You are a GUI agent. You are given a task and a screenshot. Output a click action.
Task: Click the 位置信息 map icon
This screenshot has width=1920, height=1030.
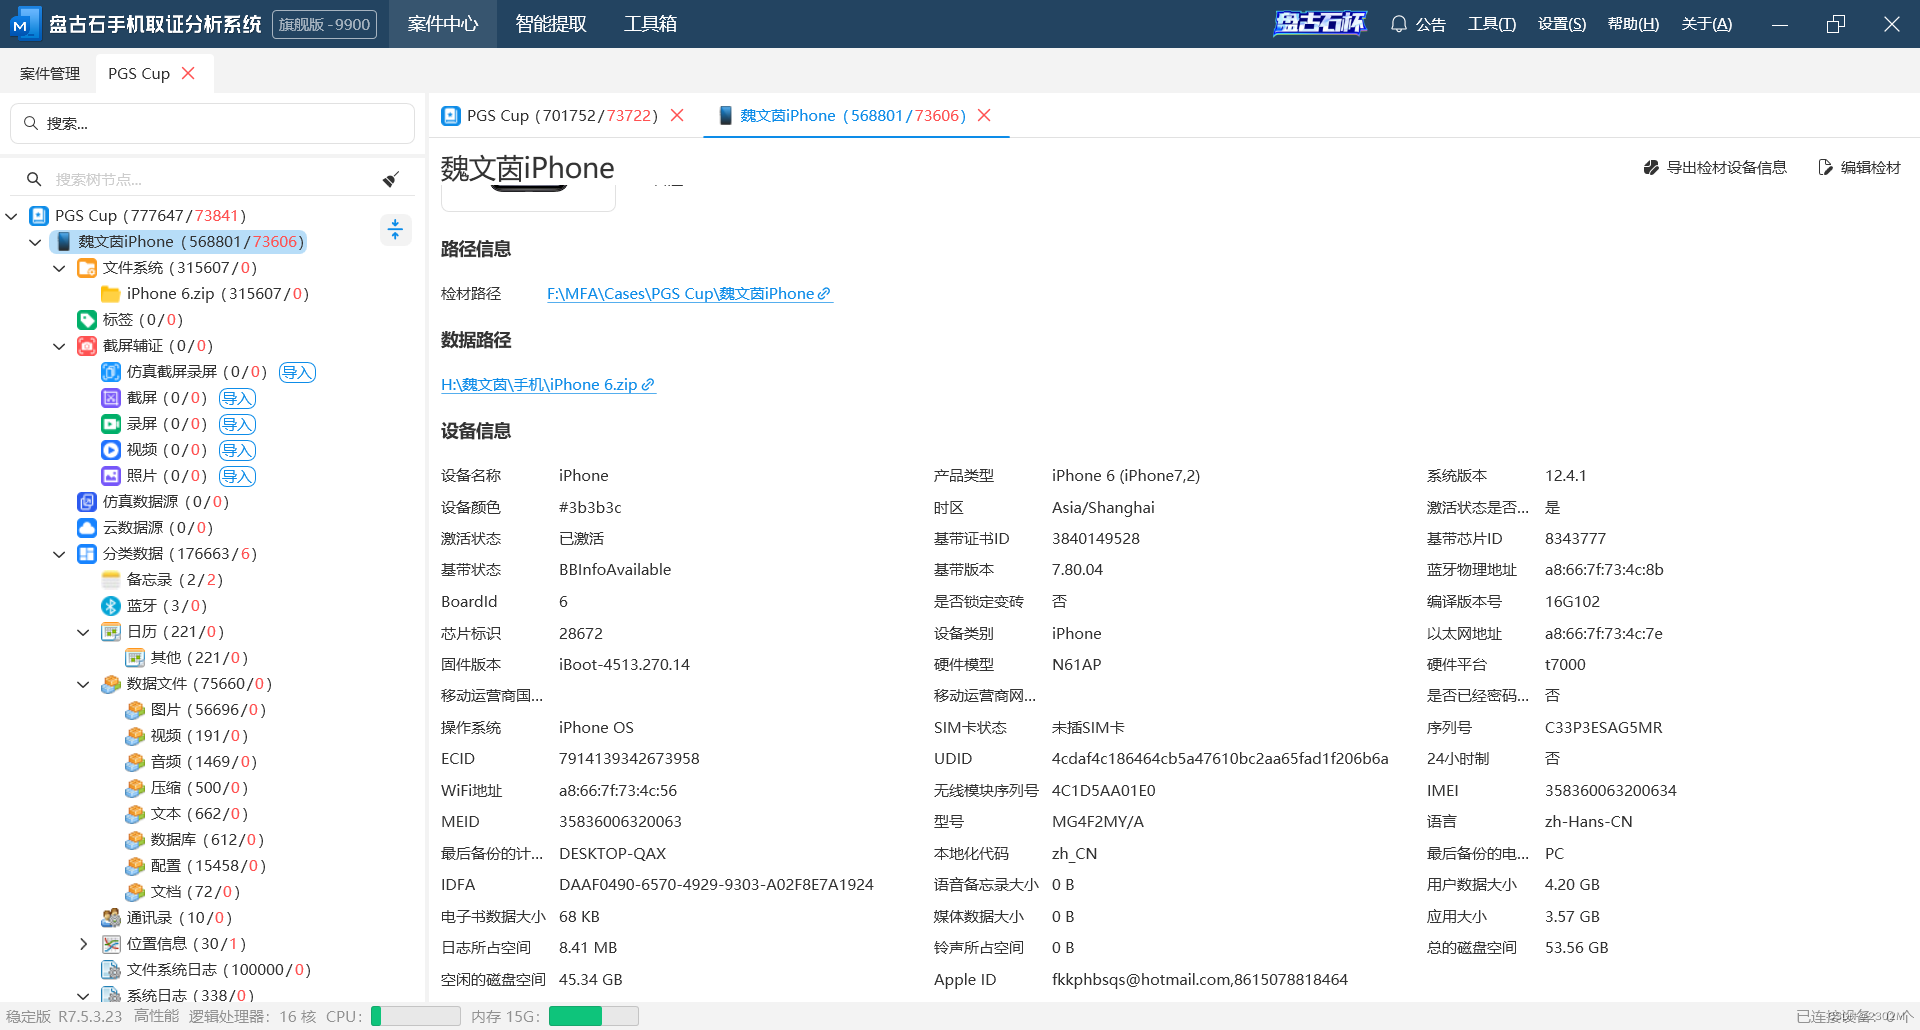(111, 944)
